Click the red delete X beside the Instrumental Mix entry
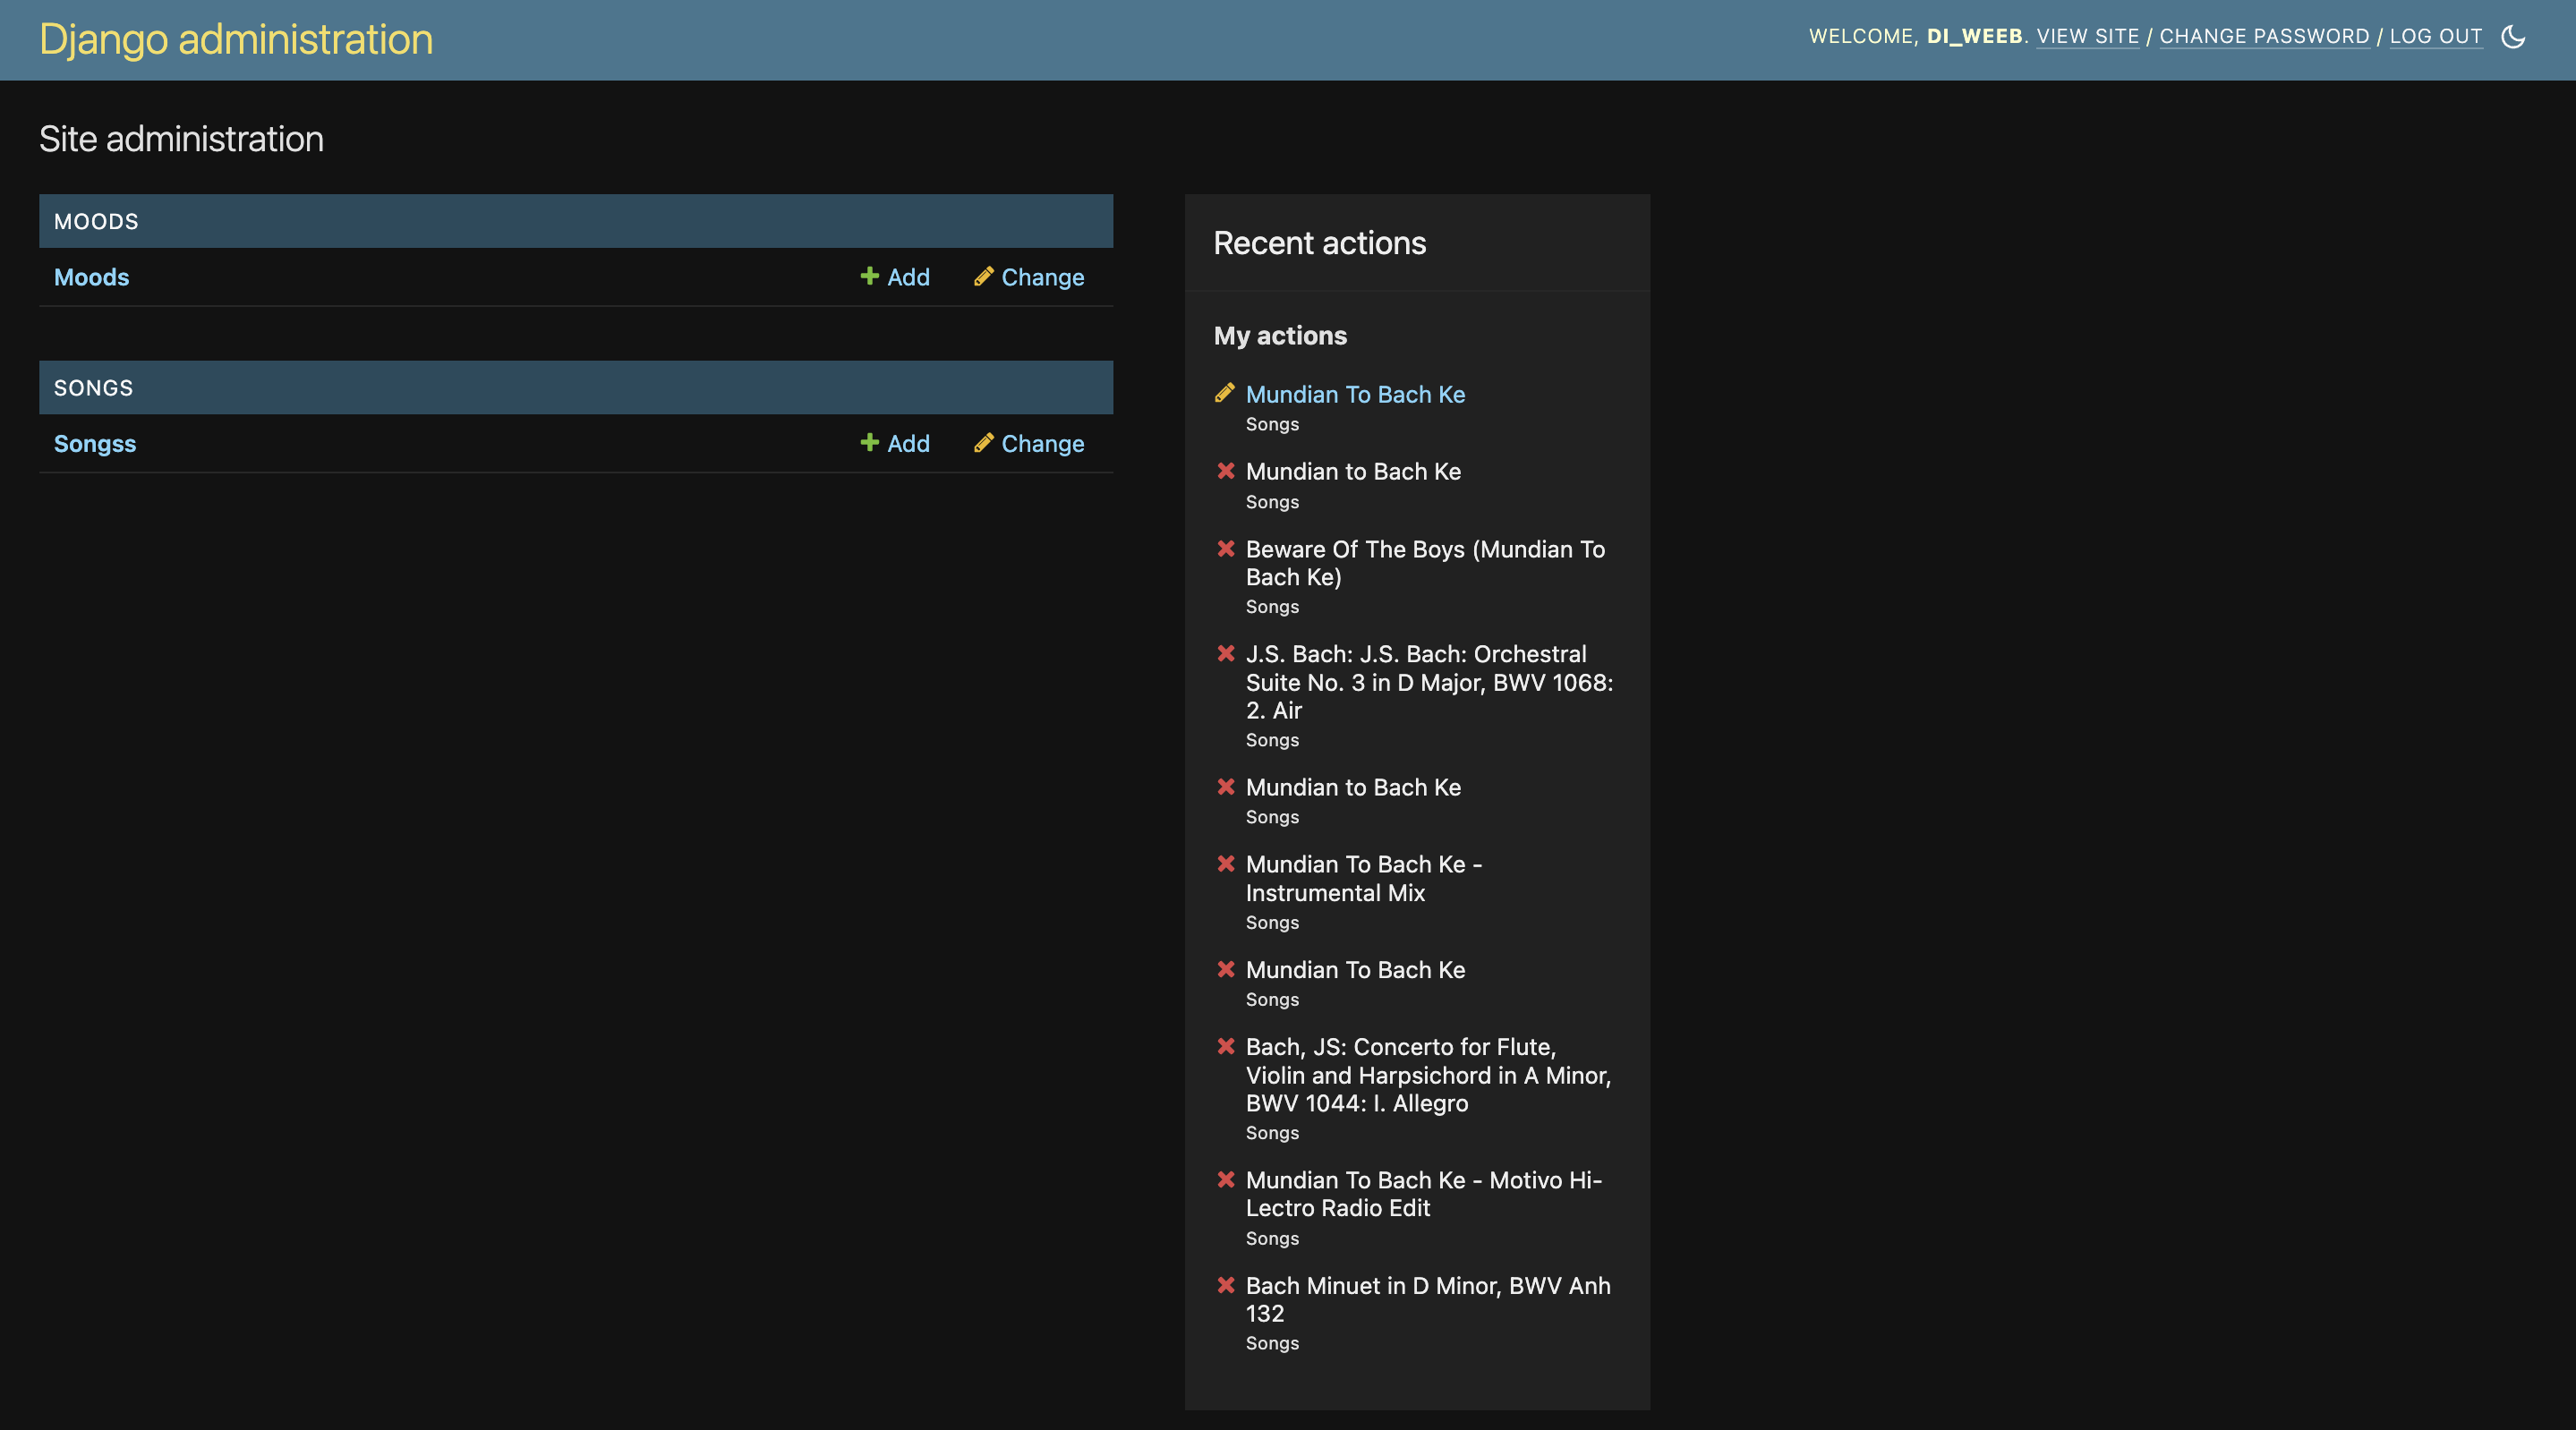The height and width of the screenshot is (1430, 2576). pyautogui.click(x=1227, y=864)
